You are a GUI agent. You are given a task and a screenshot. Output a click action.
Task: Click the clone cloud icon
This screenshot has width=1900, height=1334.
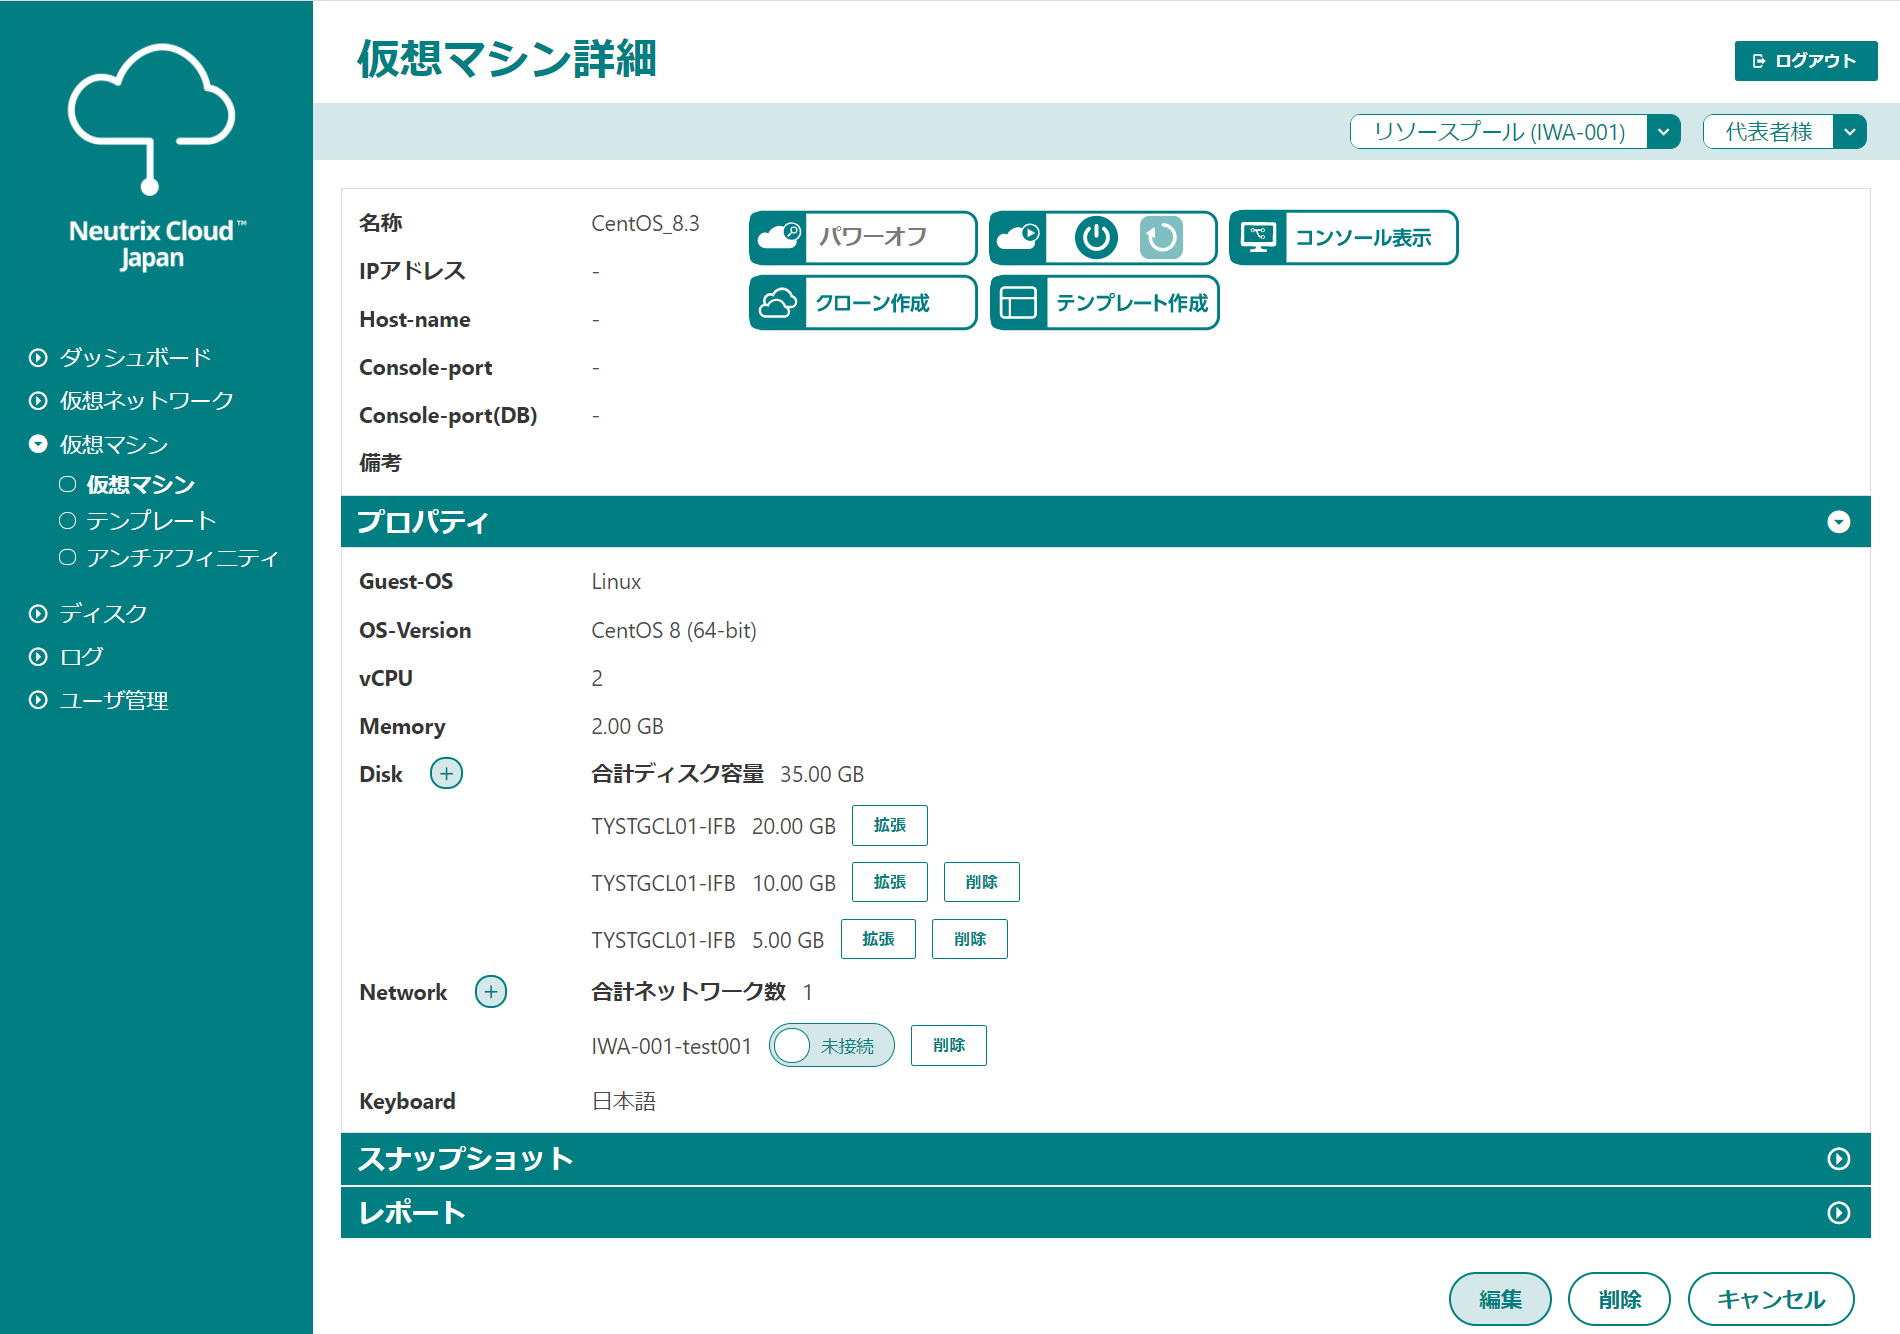pos(779,302)
